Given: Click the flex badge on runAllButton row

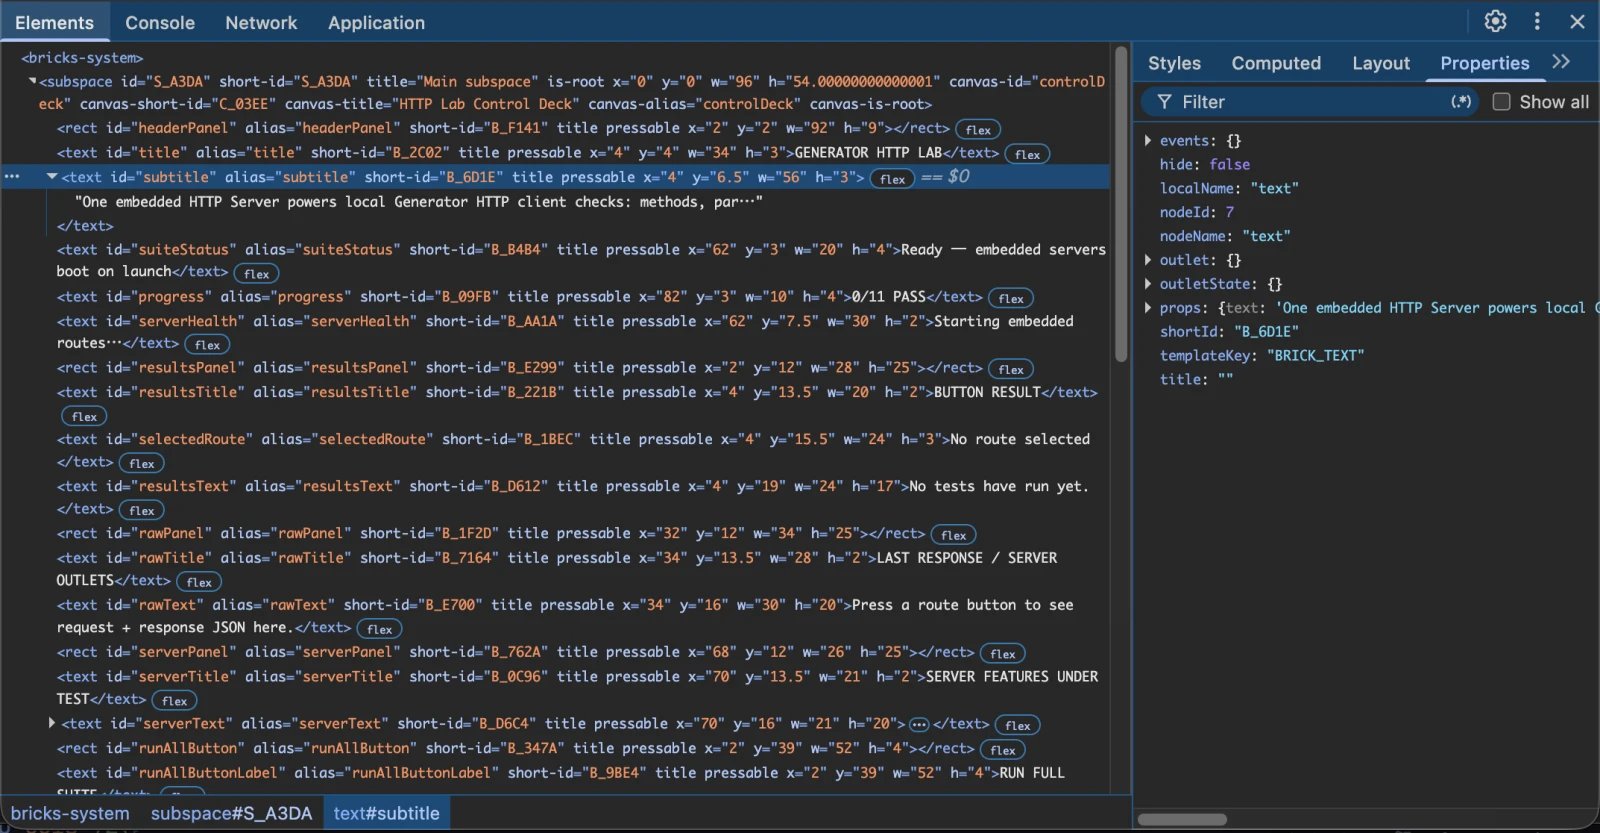Looking at the screenshot, I should (x=1002, y=750).
